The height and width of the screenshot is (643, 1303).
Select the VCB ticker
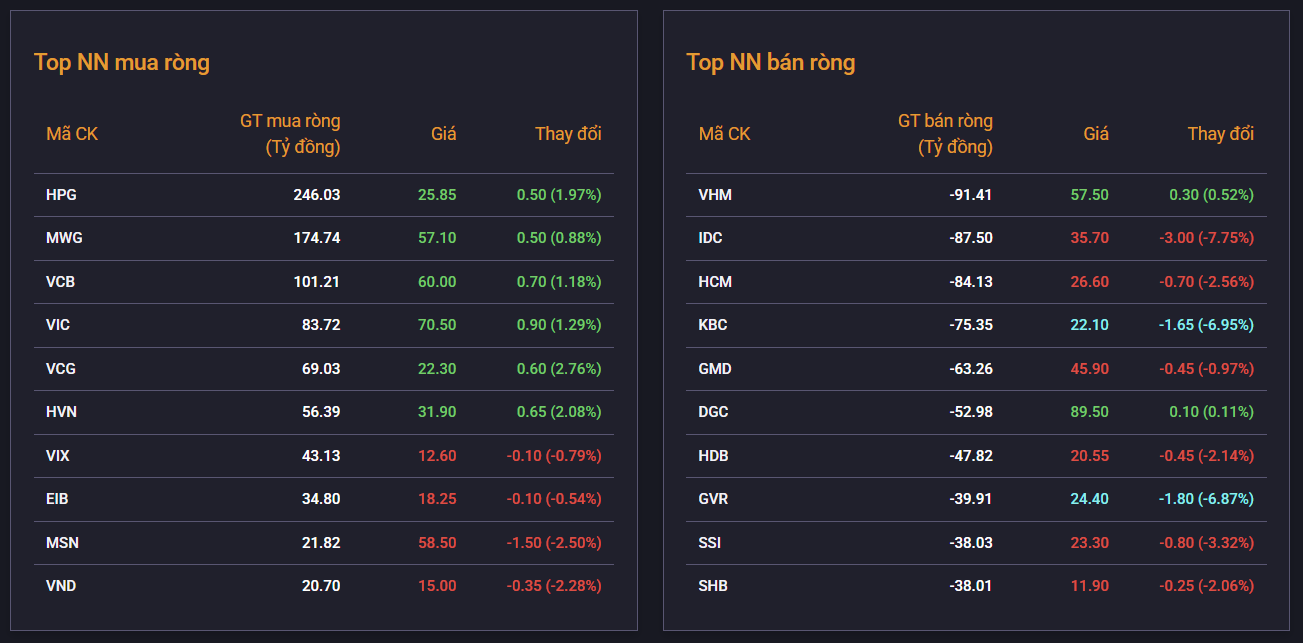(60, 282)
